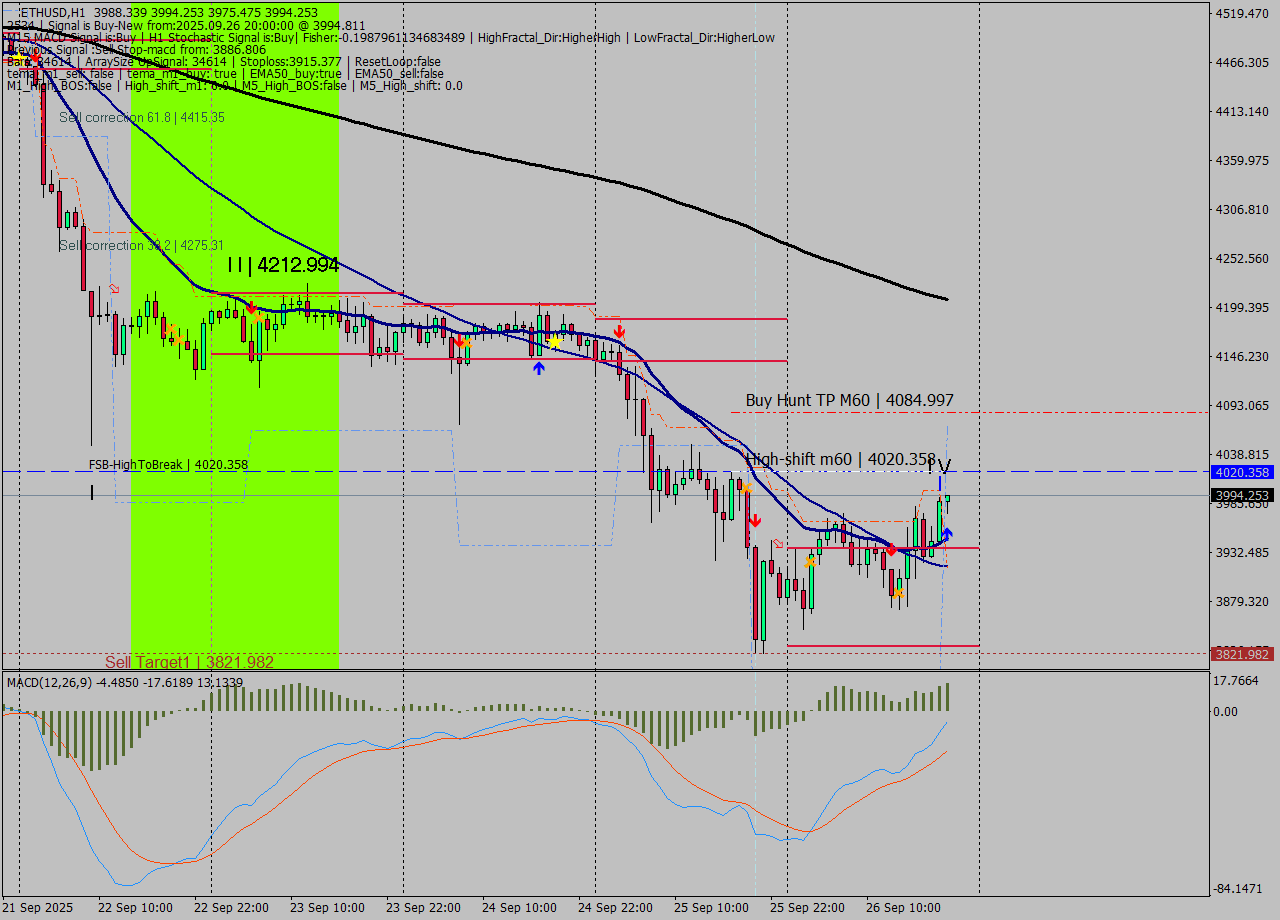Screen dimensions: 1280x920
Task: Select the Sell Target1 3821.982 text
Action: 188,662
